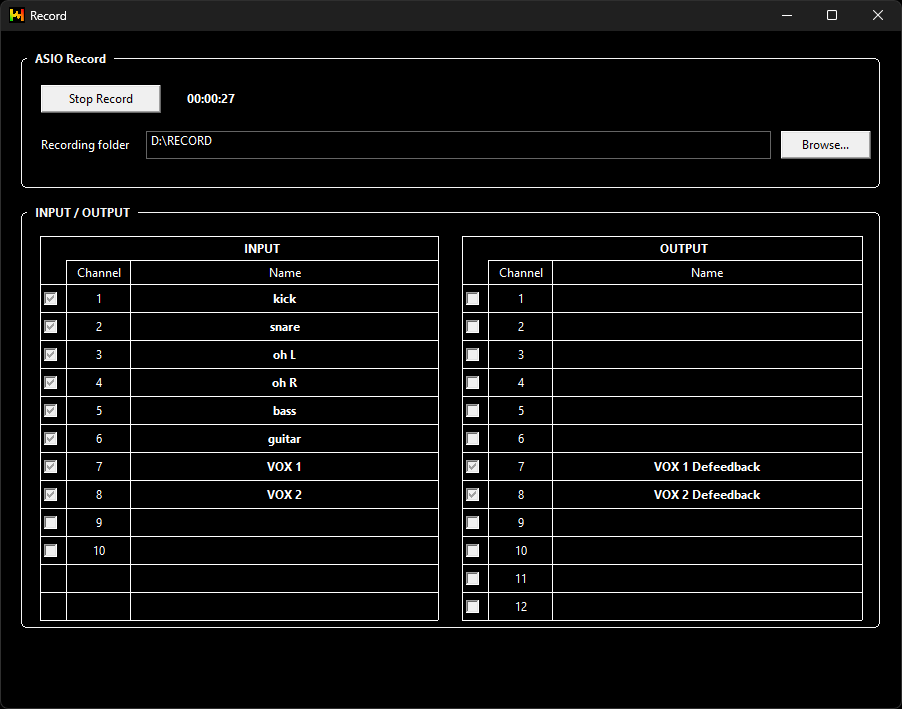Click the Recording folder path field

[458, 145]
